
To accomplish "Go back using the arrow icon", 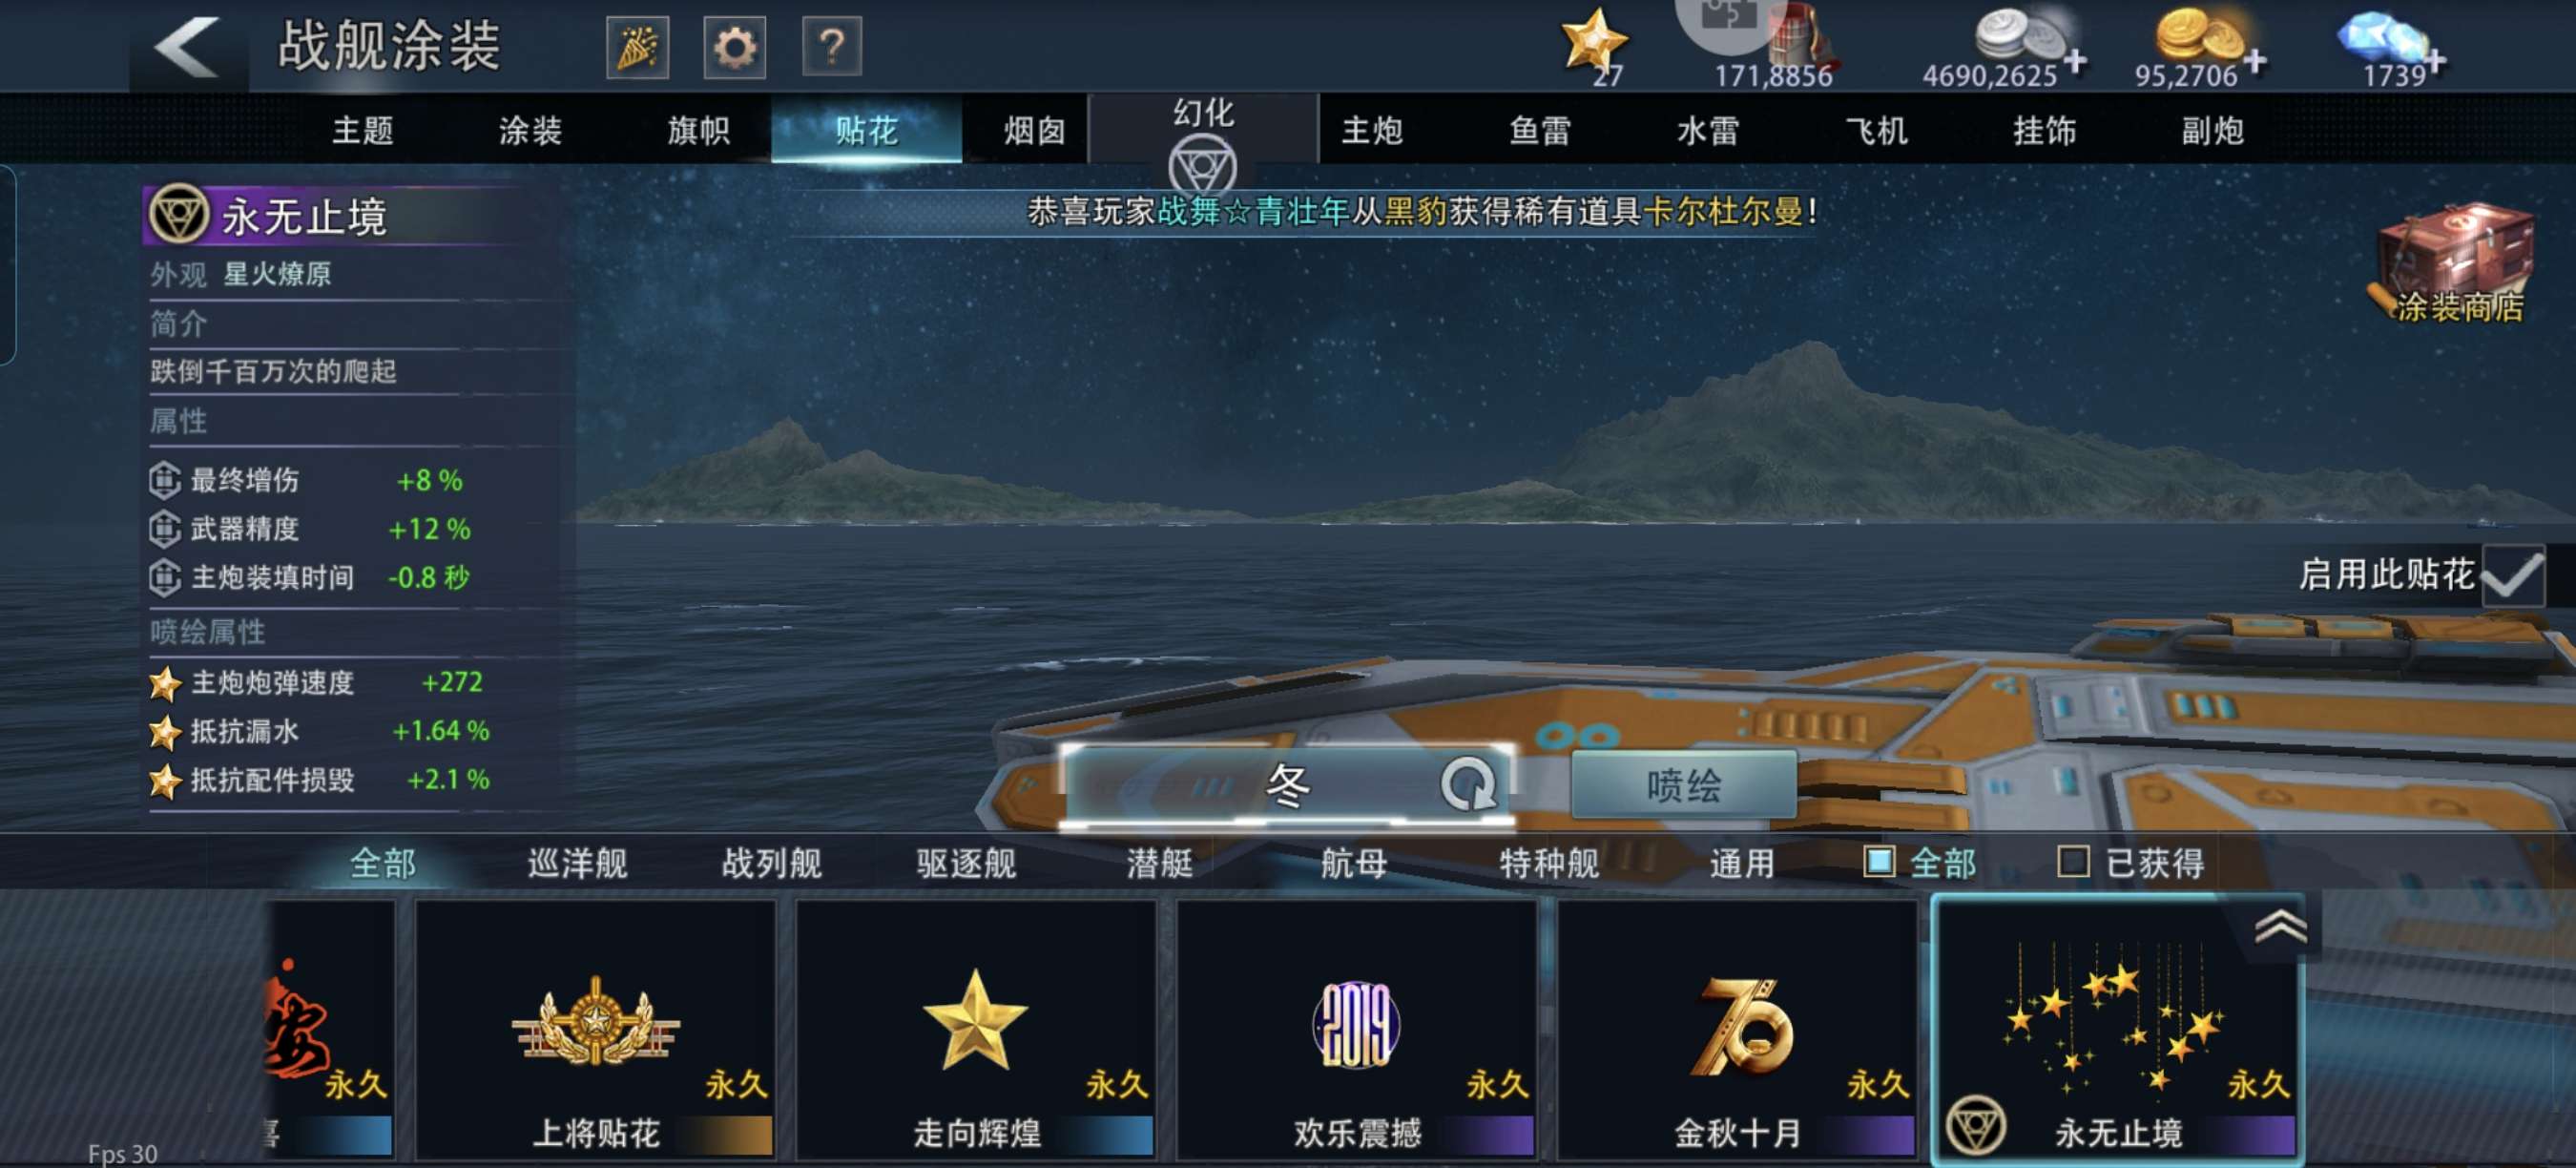I will pyautogui.click(x=187, y=46).
